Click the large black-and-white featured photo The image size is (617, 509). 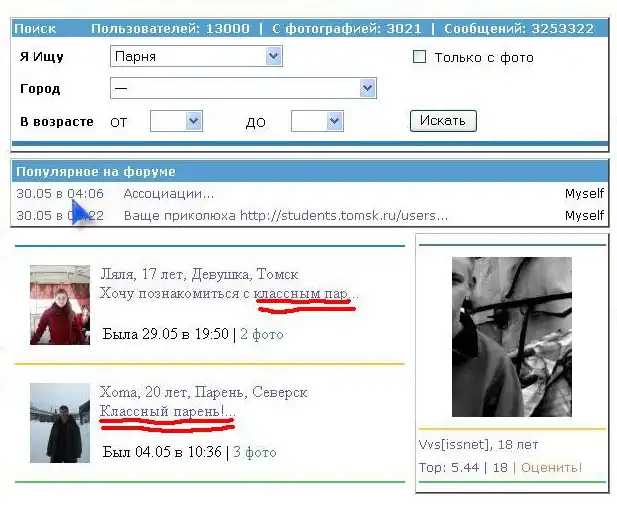(x=511, y=336)
